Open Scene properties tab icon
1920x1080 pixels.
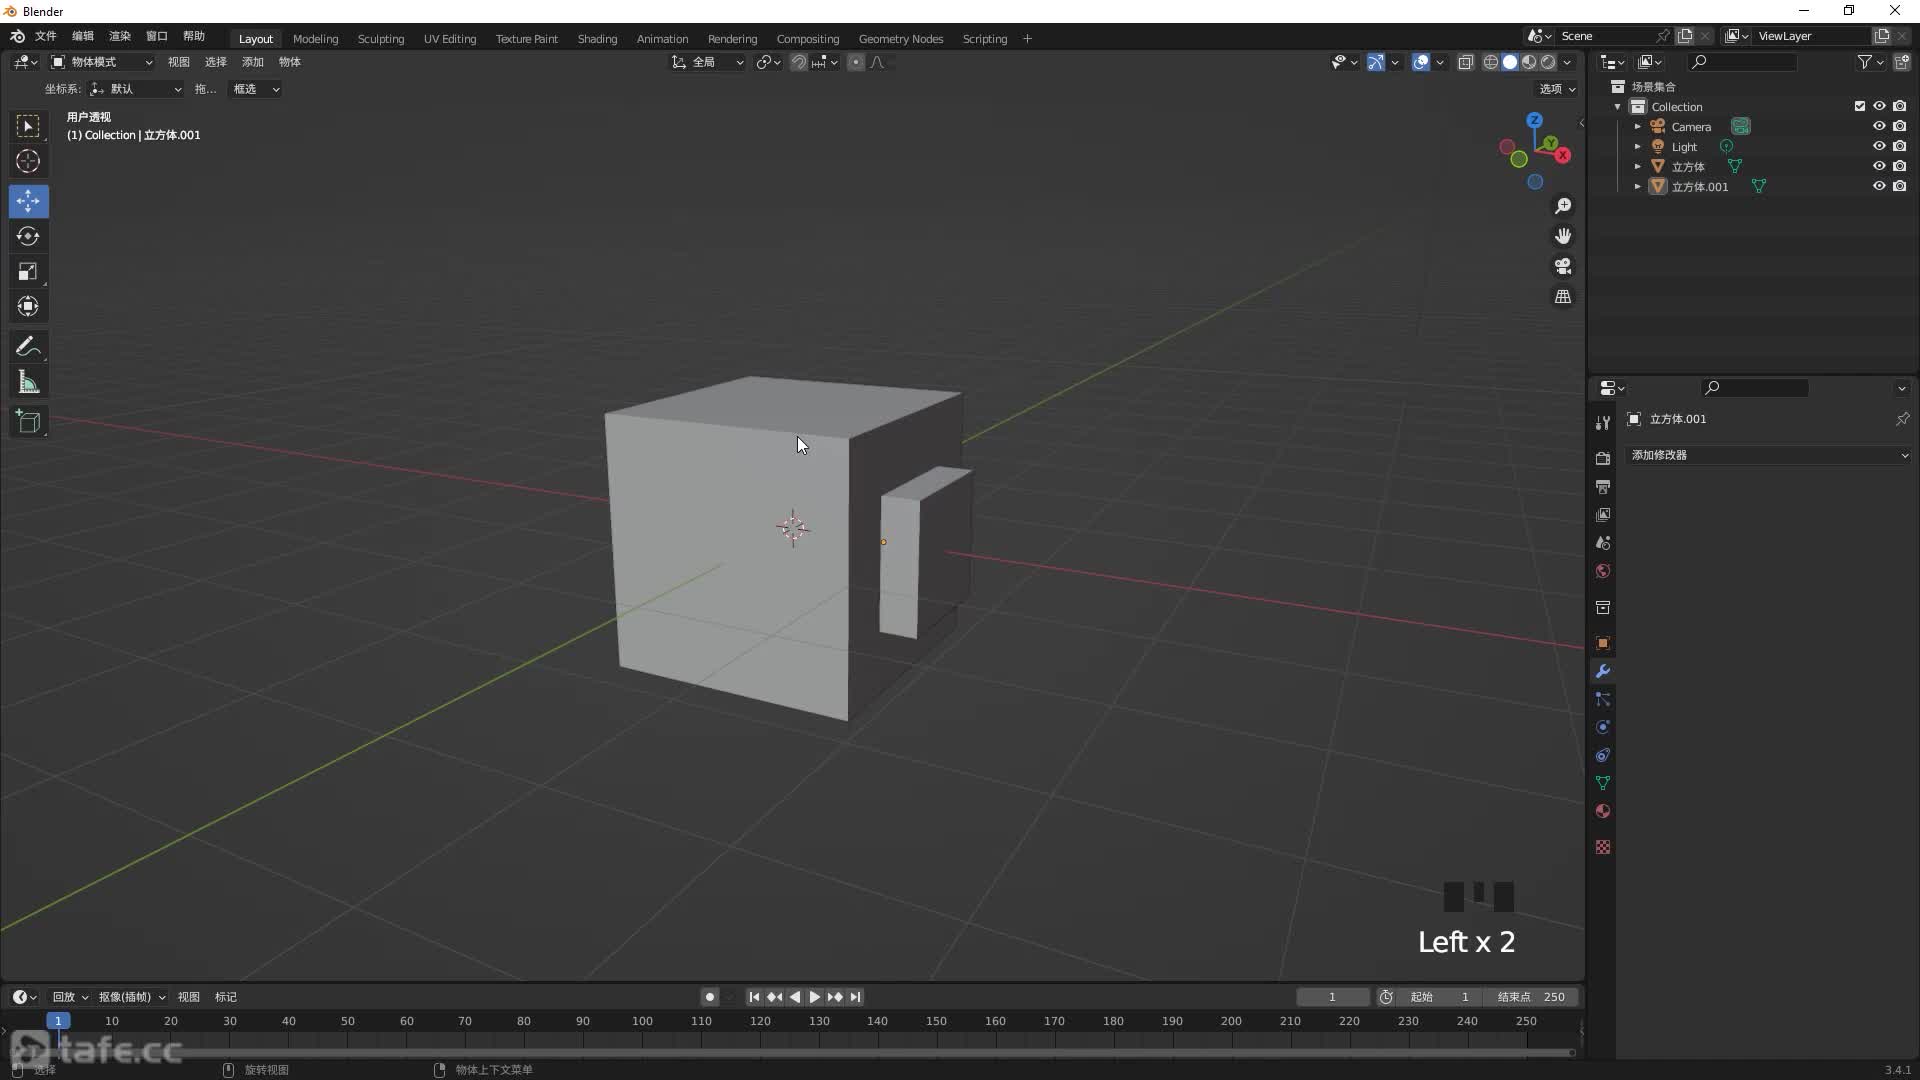click(x=1603, y=542)
